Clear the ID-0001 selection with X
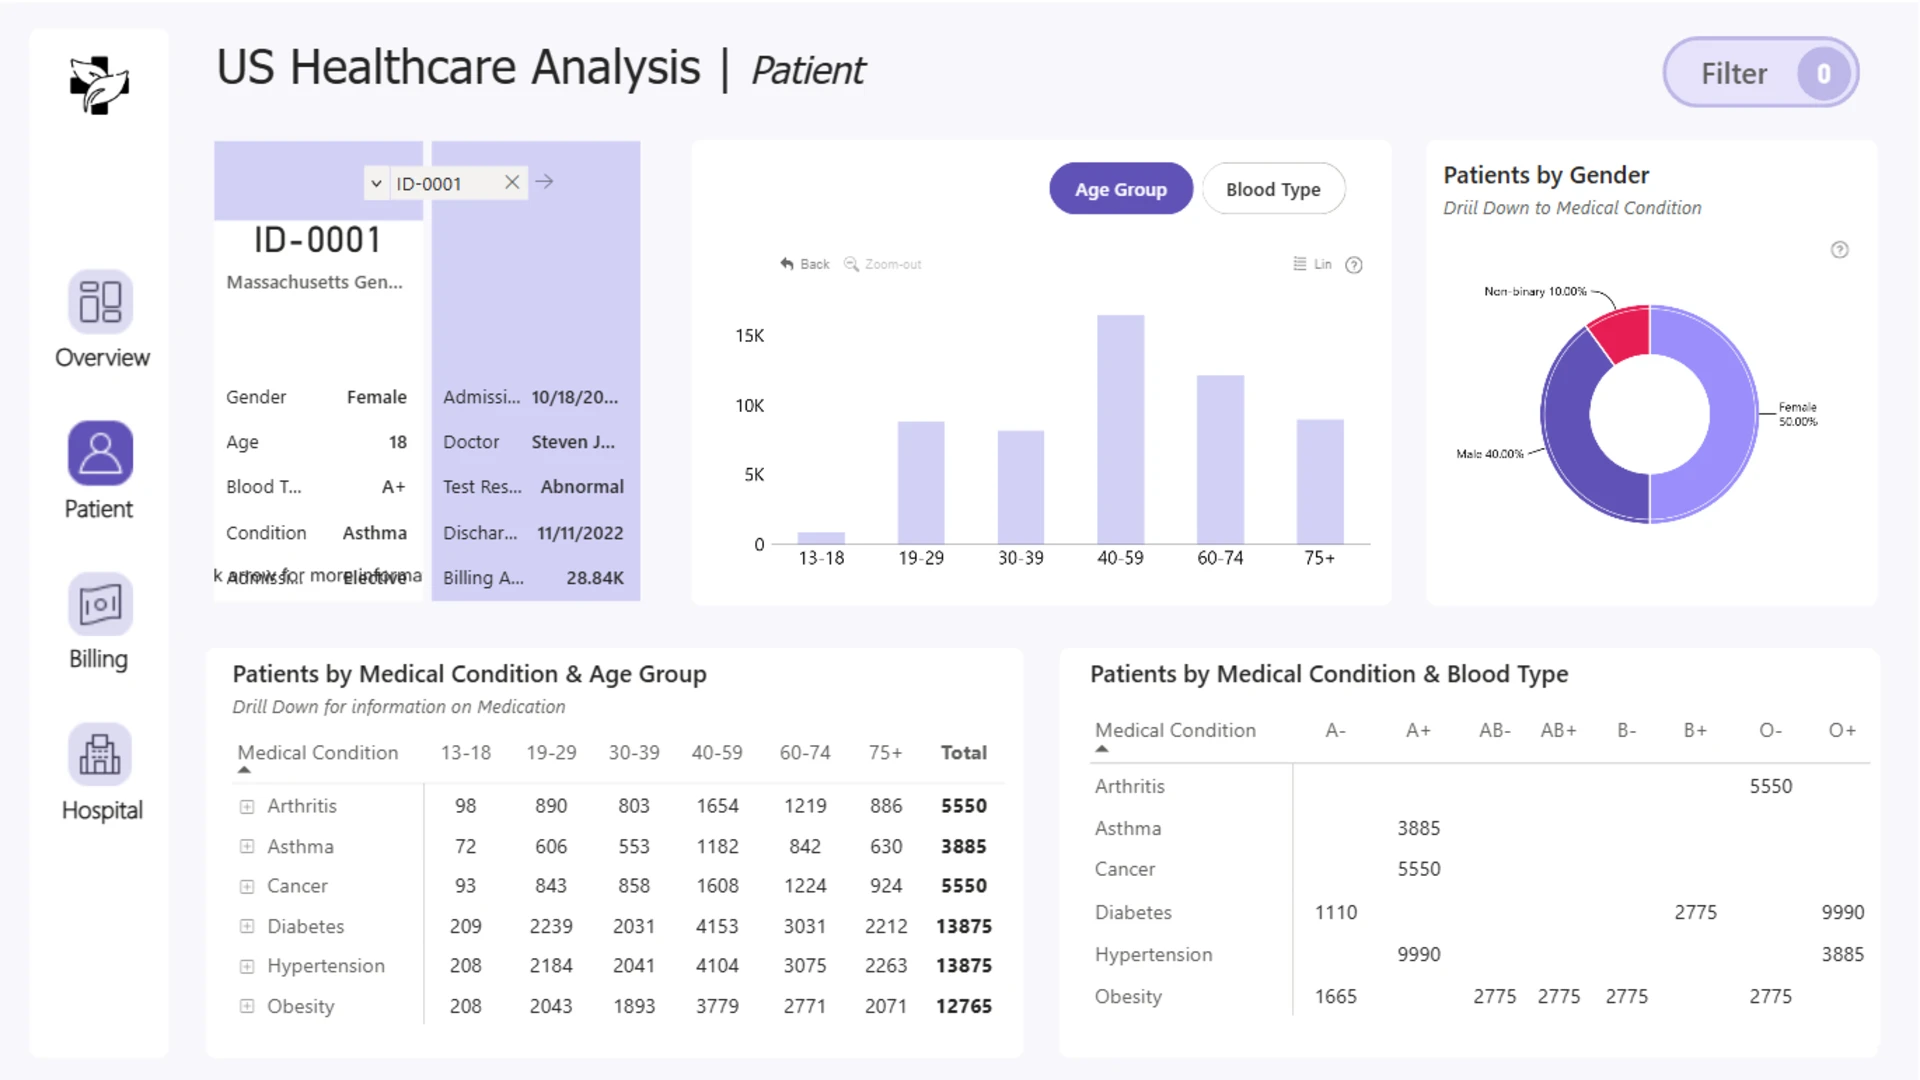1920x1080 pixels. coord(512,182)
